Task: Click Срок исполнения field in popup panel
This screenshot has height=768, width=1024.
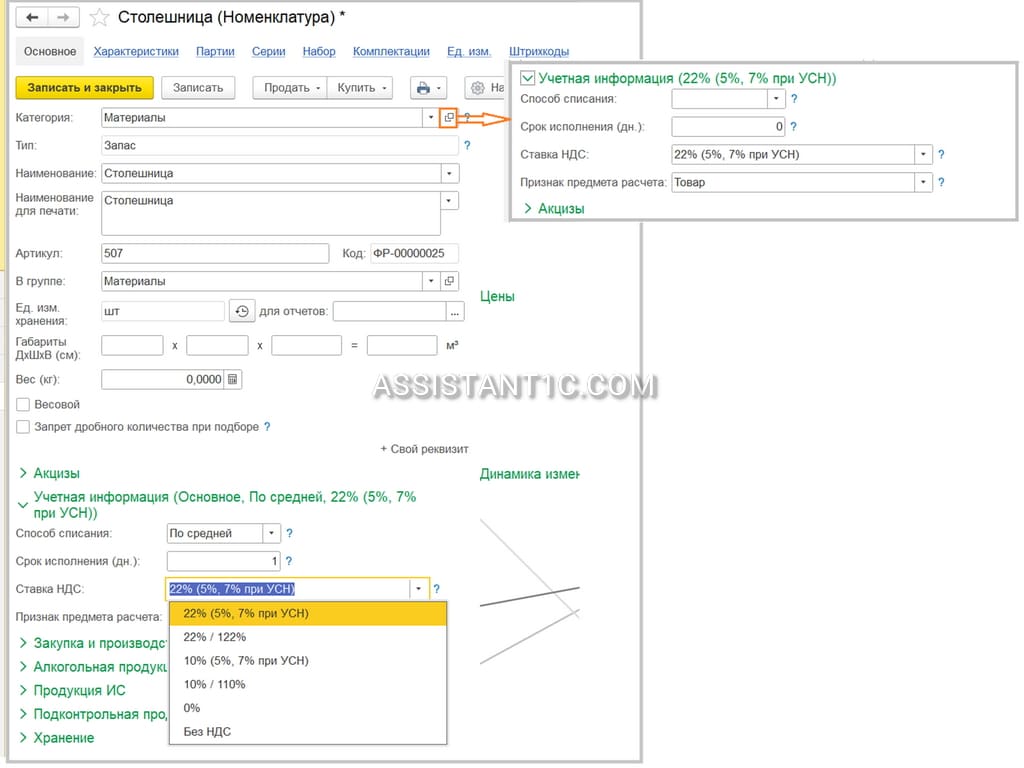Action: click(x=728, y=127)
